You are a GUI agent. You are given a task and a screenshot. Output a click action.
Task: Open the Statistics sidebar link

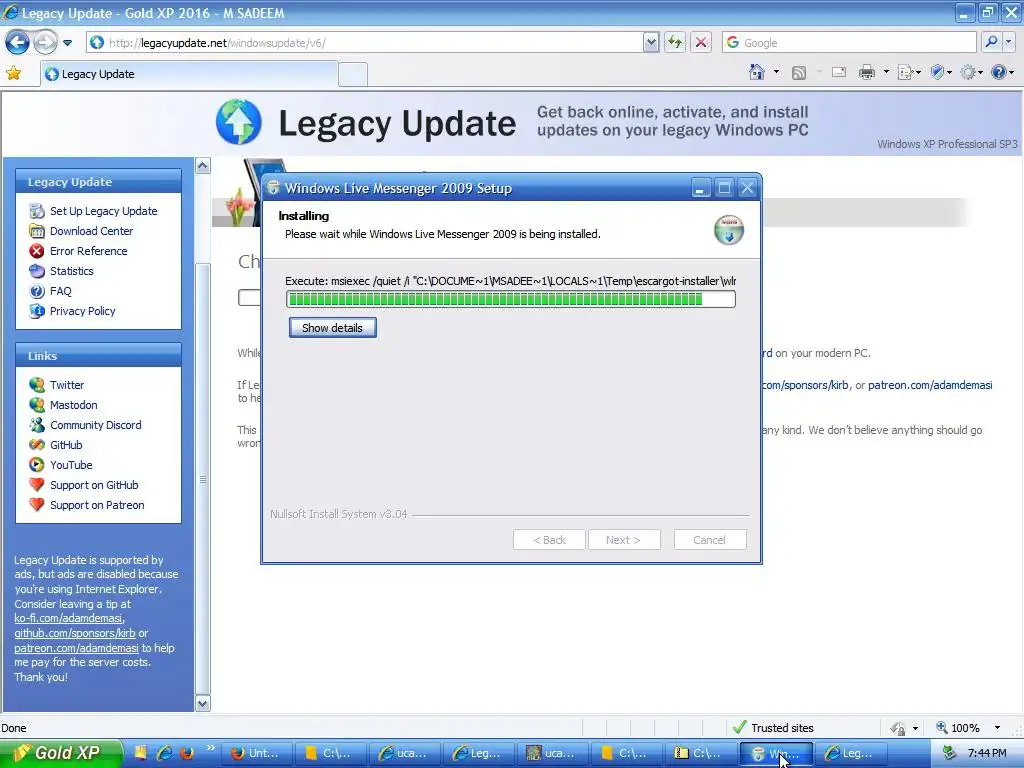(71, 271)
